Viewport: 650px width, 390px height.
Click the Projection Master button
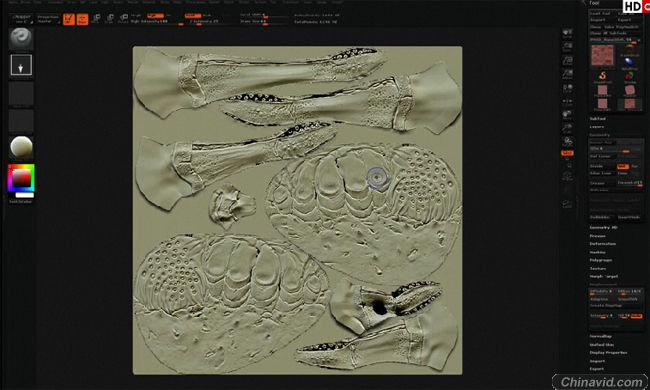pyautogui.click(x=48, y=19)
